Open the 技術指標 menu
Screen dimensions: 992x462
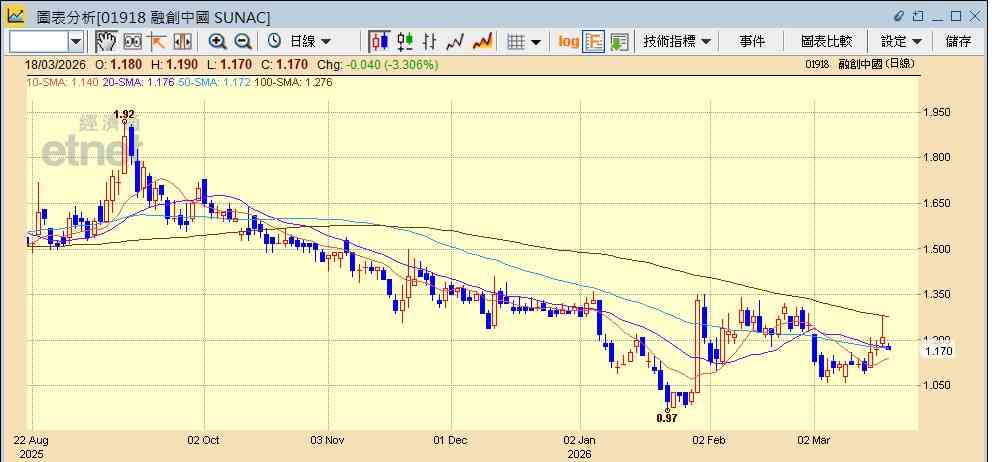(676, 42)
